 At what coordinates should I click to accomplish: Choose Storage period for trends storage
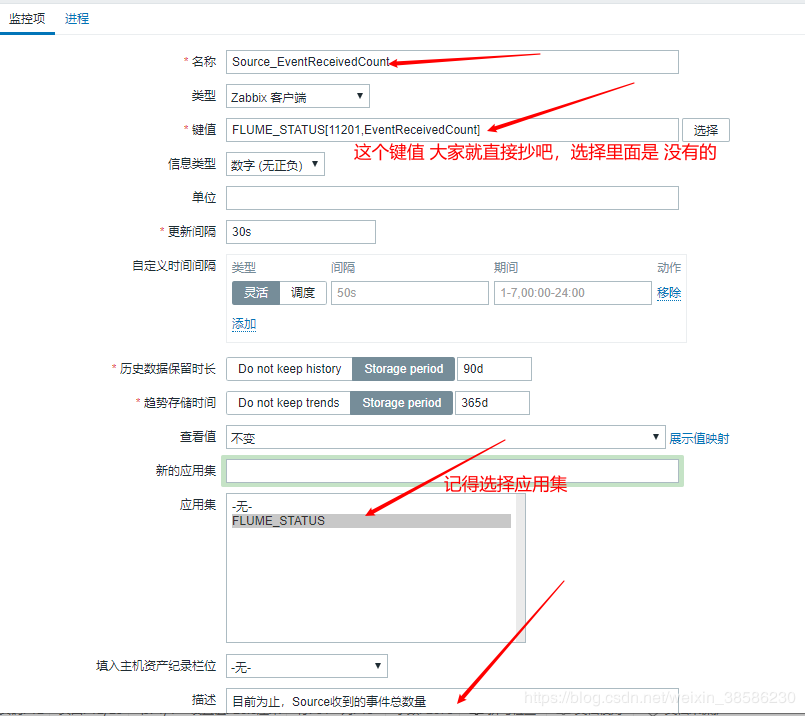(x=401, y=403)
